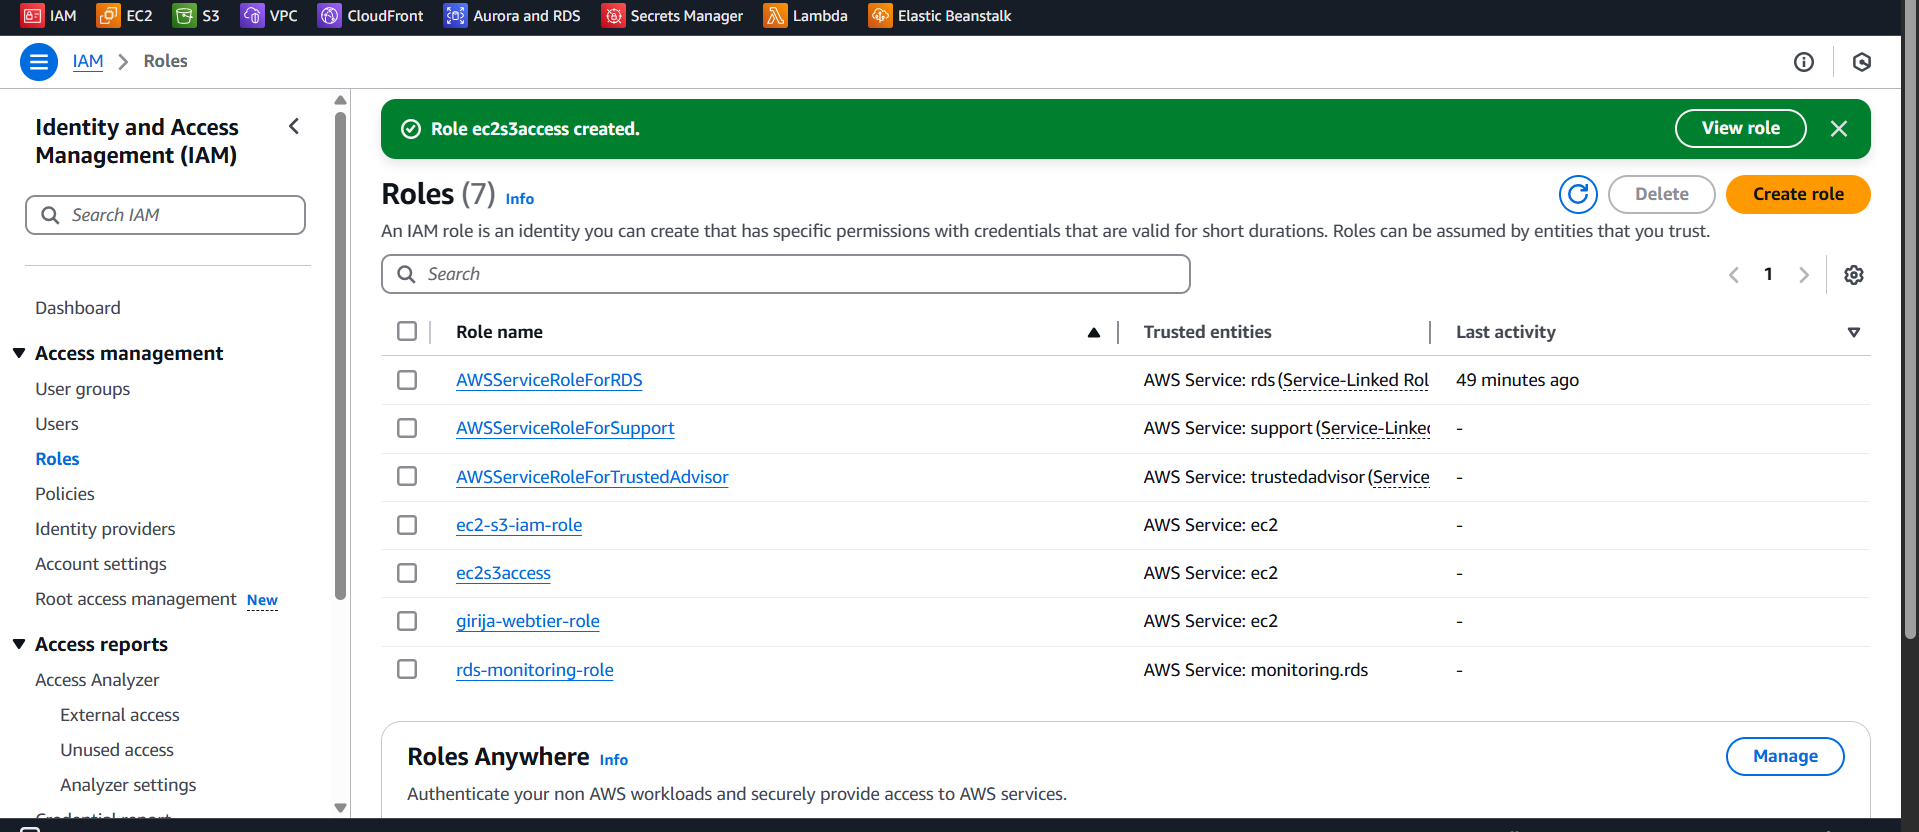Open Unused access in the sidebar

(x=117, y=750)
